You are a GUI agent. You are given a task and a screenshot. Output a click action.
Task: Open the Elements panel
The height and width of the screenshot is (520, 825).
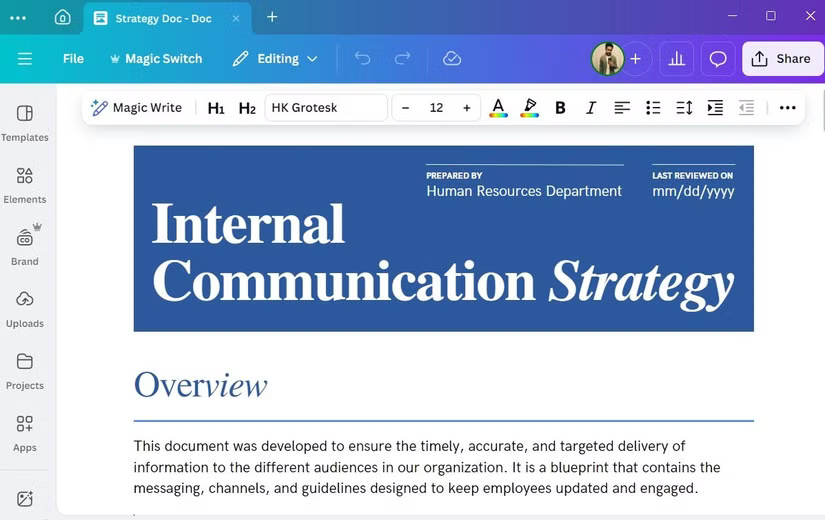25,185
